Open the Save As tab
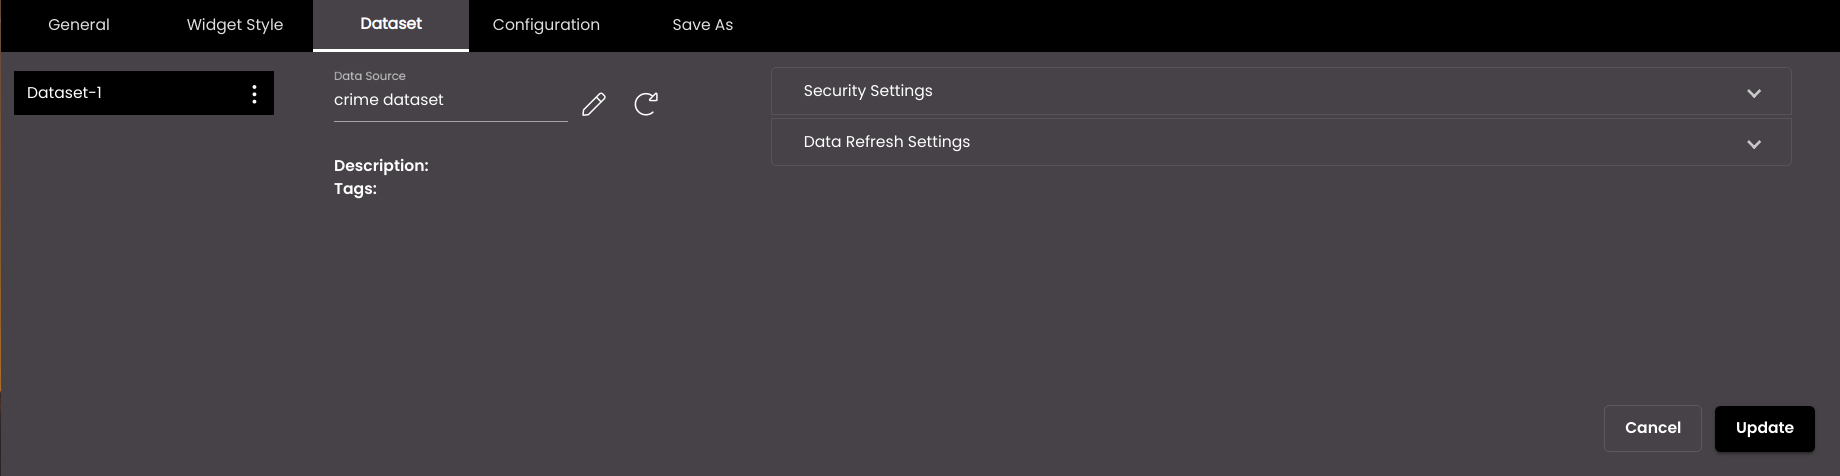 [703, 25]
